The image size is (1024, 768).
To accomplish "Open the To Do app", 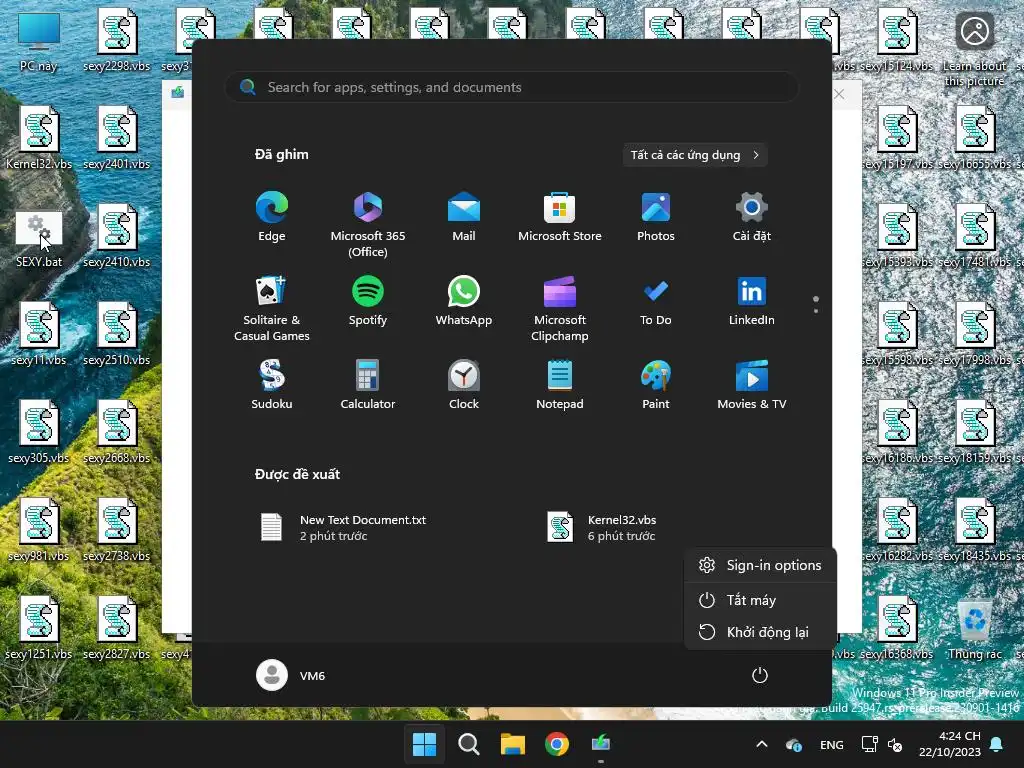I will [x=656, y=301].
